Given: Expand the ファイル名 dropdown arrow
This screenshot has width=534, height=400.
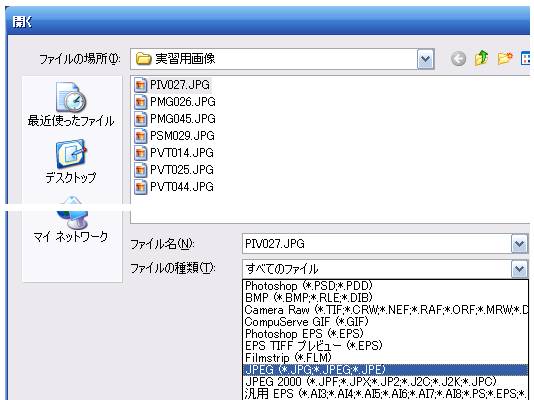Looking at the screenshot, I should tap(519, 244).
